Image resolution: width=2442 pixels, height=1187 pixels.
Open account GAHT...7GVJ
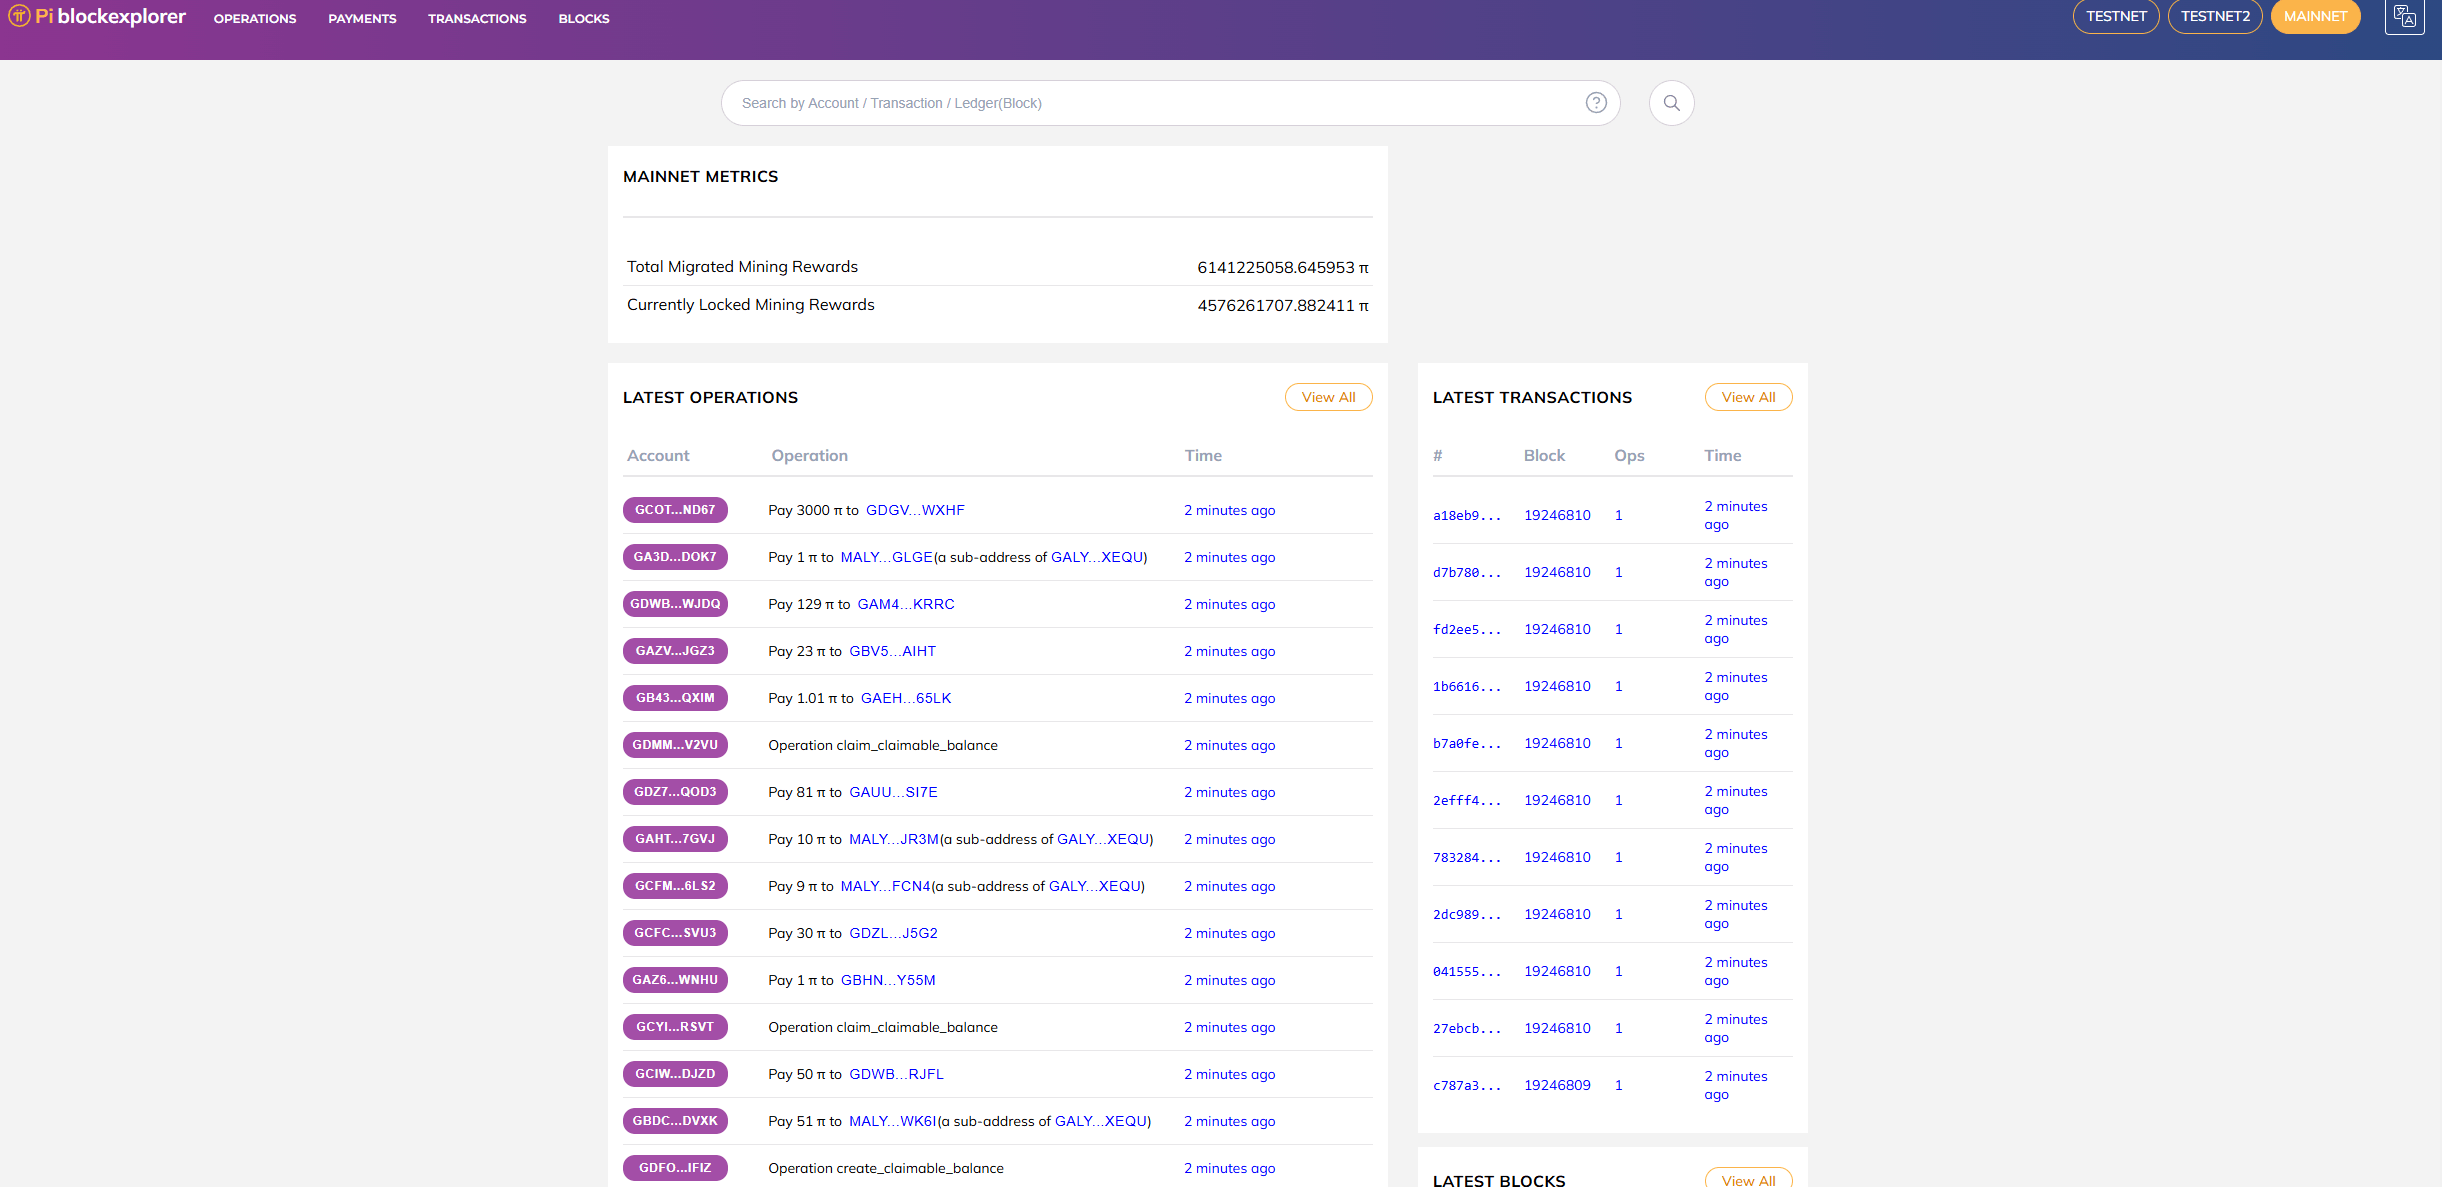click(x=675, y=839)
